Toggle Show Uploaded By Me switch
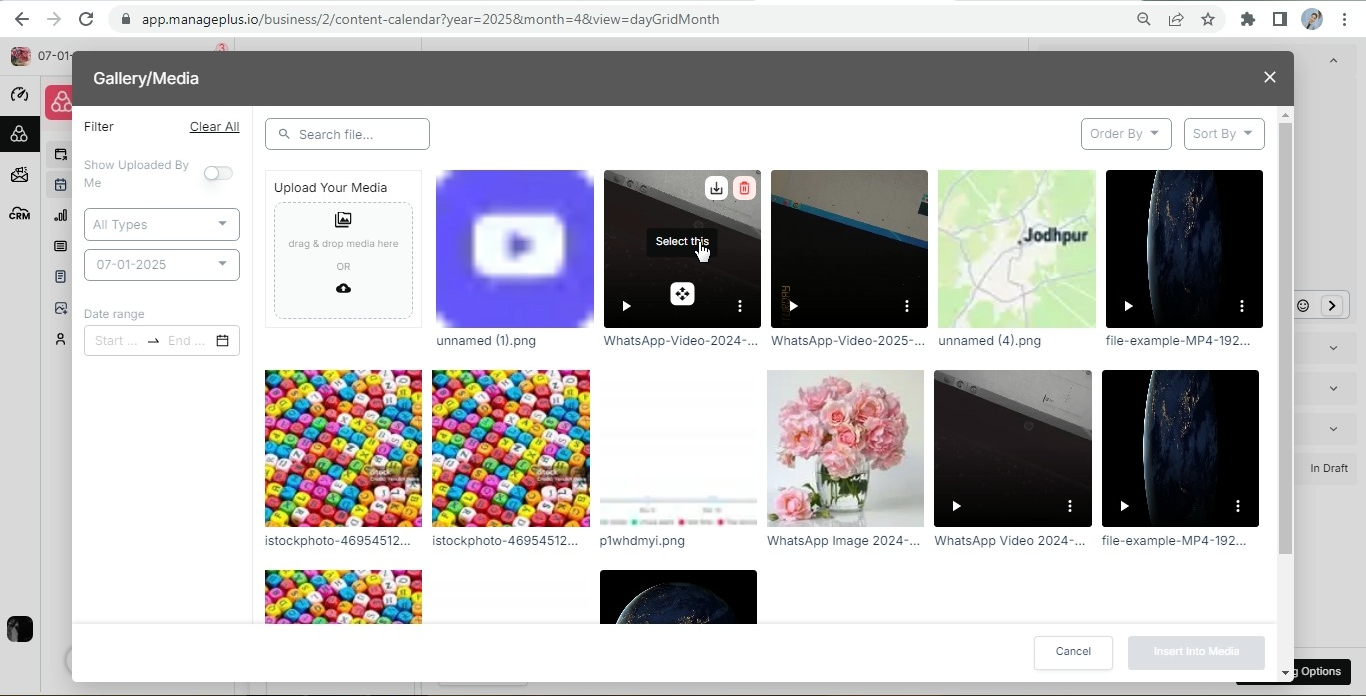The height and width of the screenshot is (696, 1366). pyautogui.click(x=218, y=173)
